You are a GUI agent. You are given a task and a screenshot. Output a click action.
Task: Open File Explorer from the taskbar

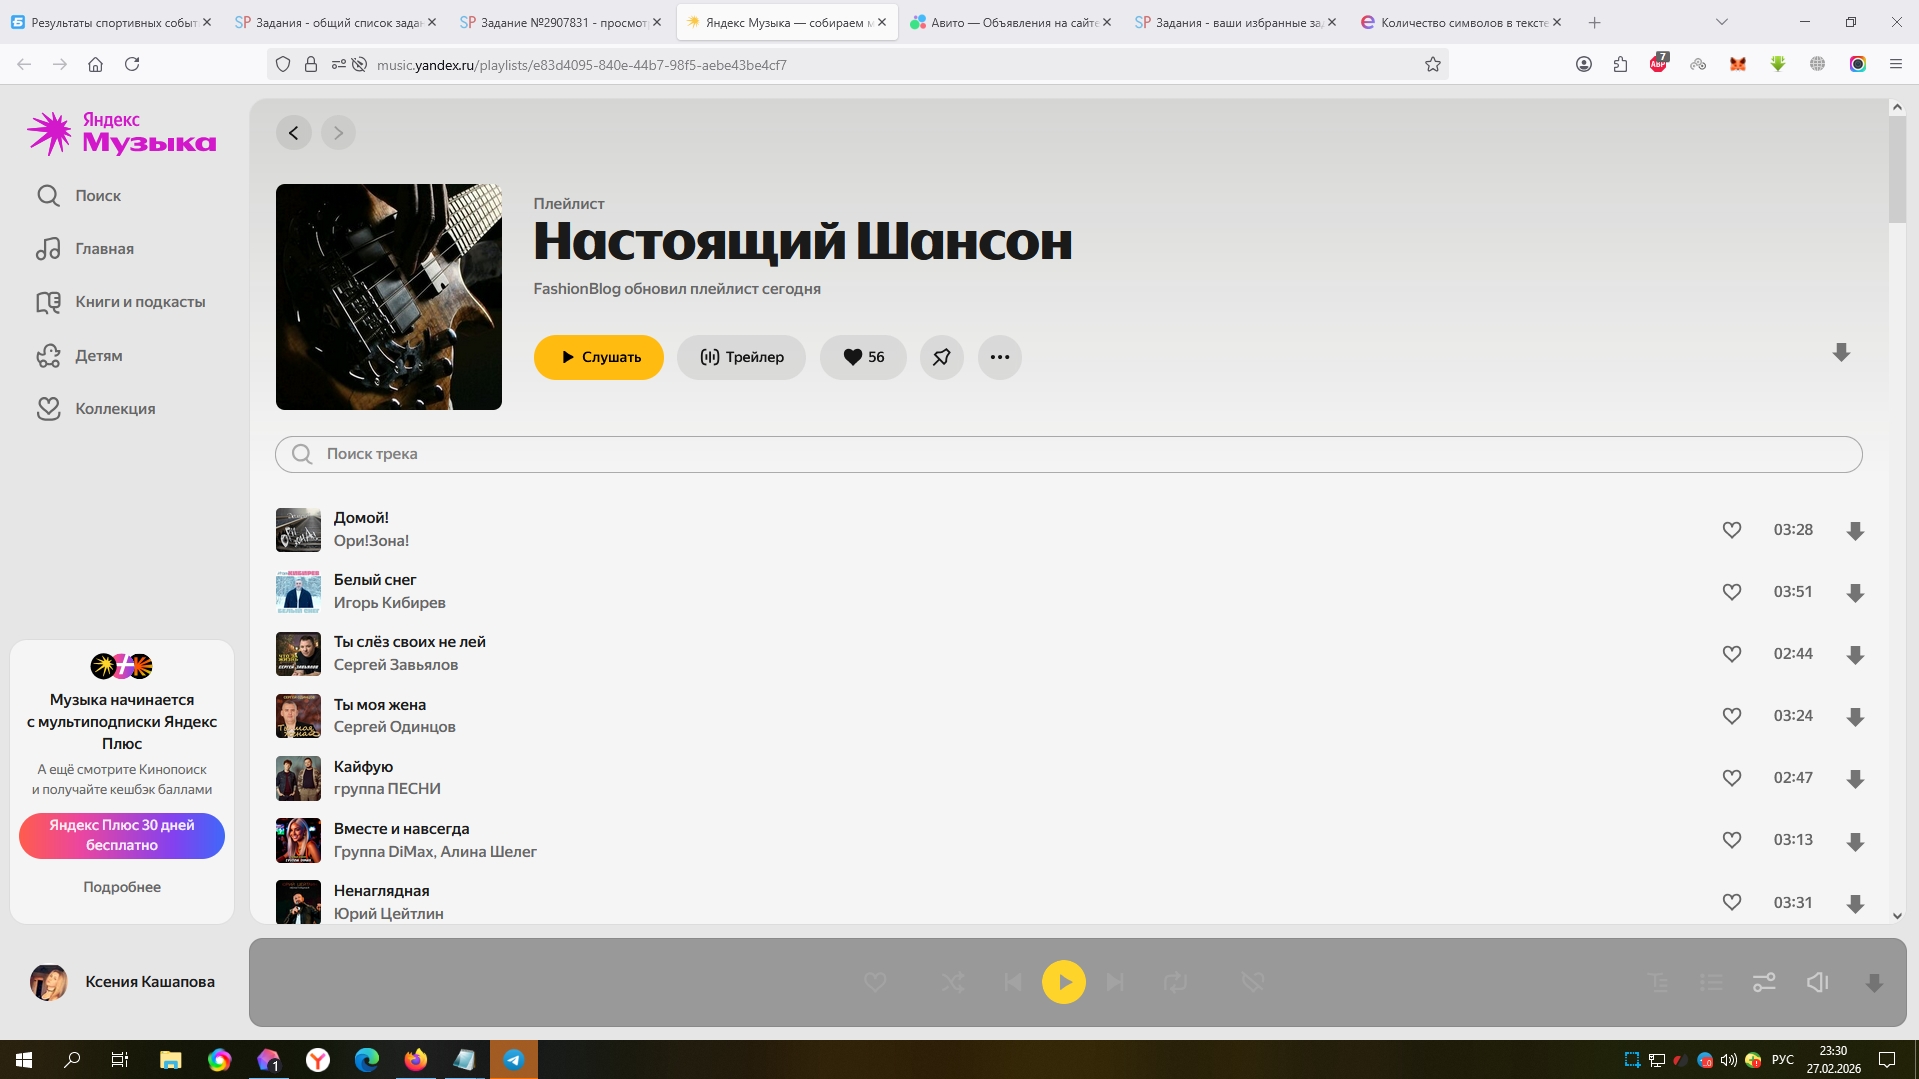[170, 1060]
